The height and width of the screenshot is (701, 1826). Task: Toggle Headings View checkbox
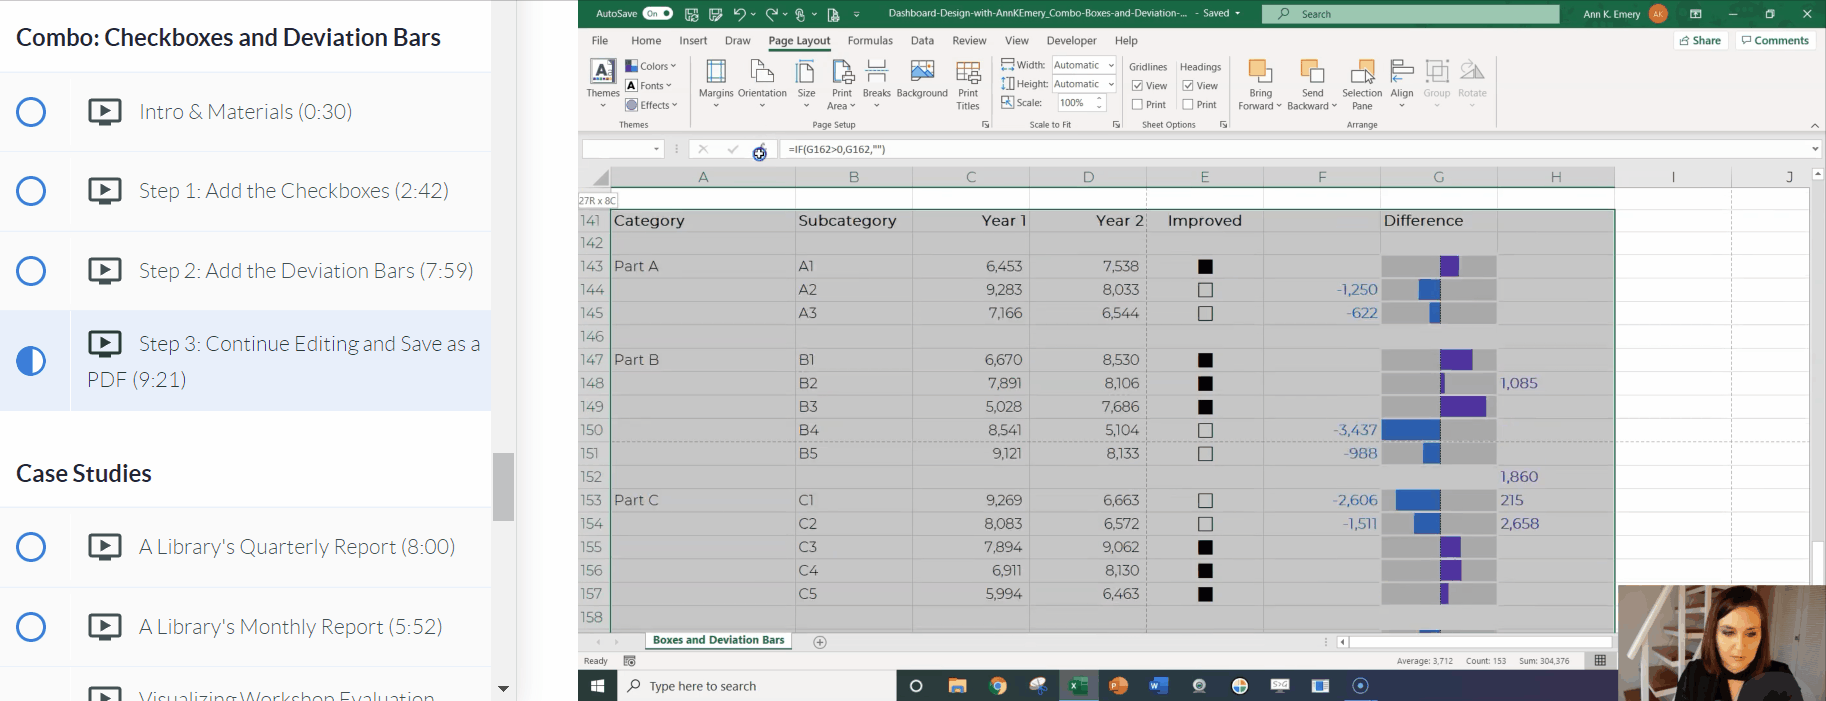tap(1187, 86)
